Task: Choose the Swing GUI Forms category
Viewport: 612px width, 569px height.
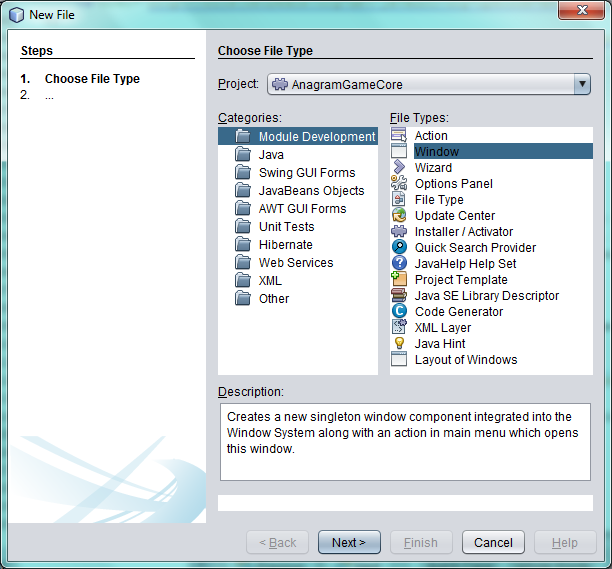Action: 306,173
